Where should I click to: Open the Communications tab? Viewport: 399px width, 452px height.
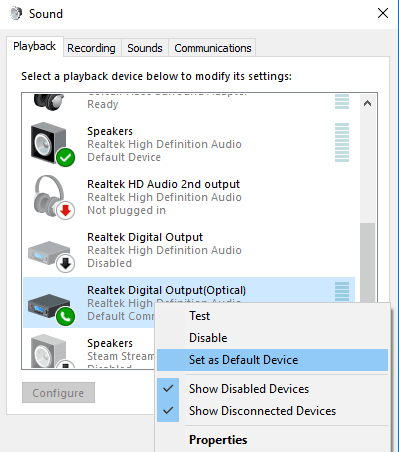213,48
